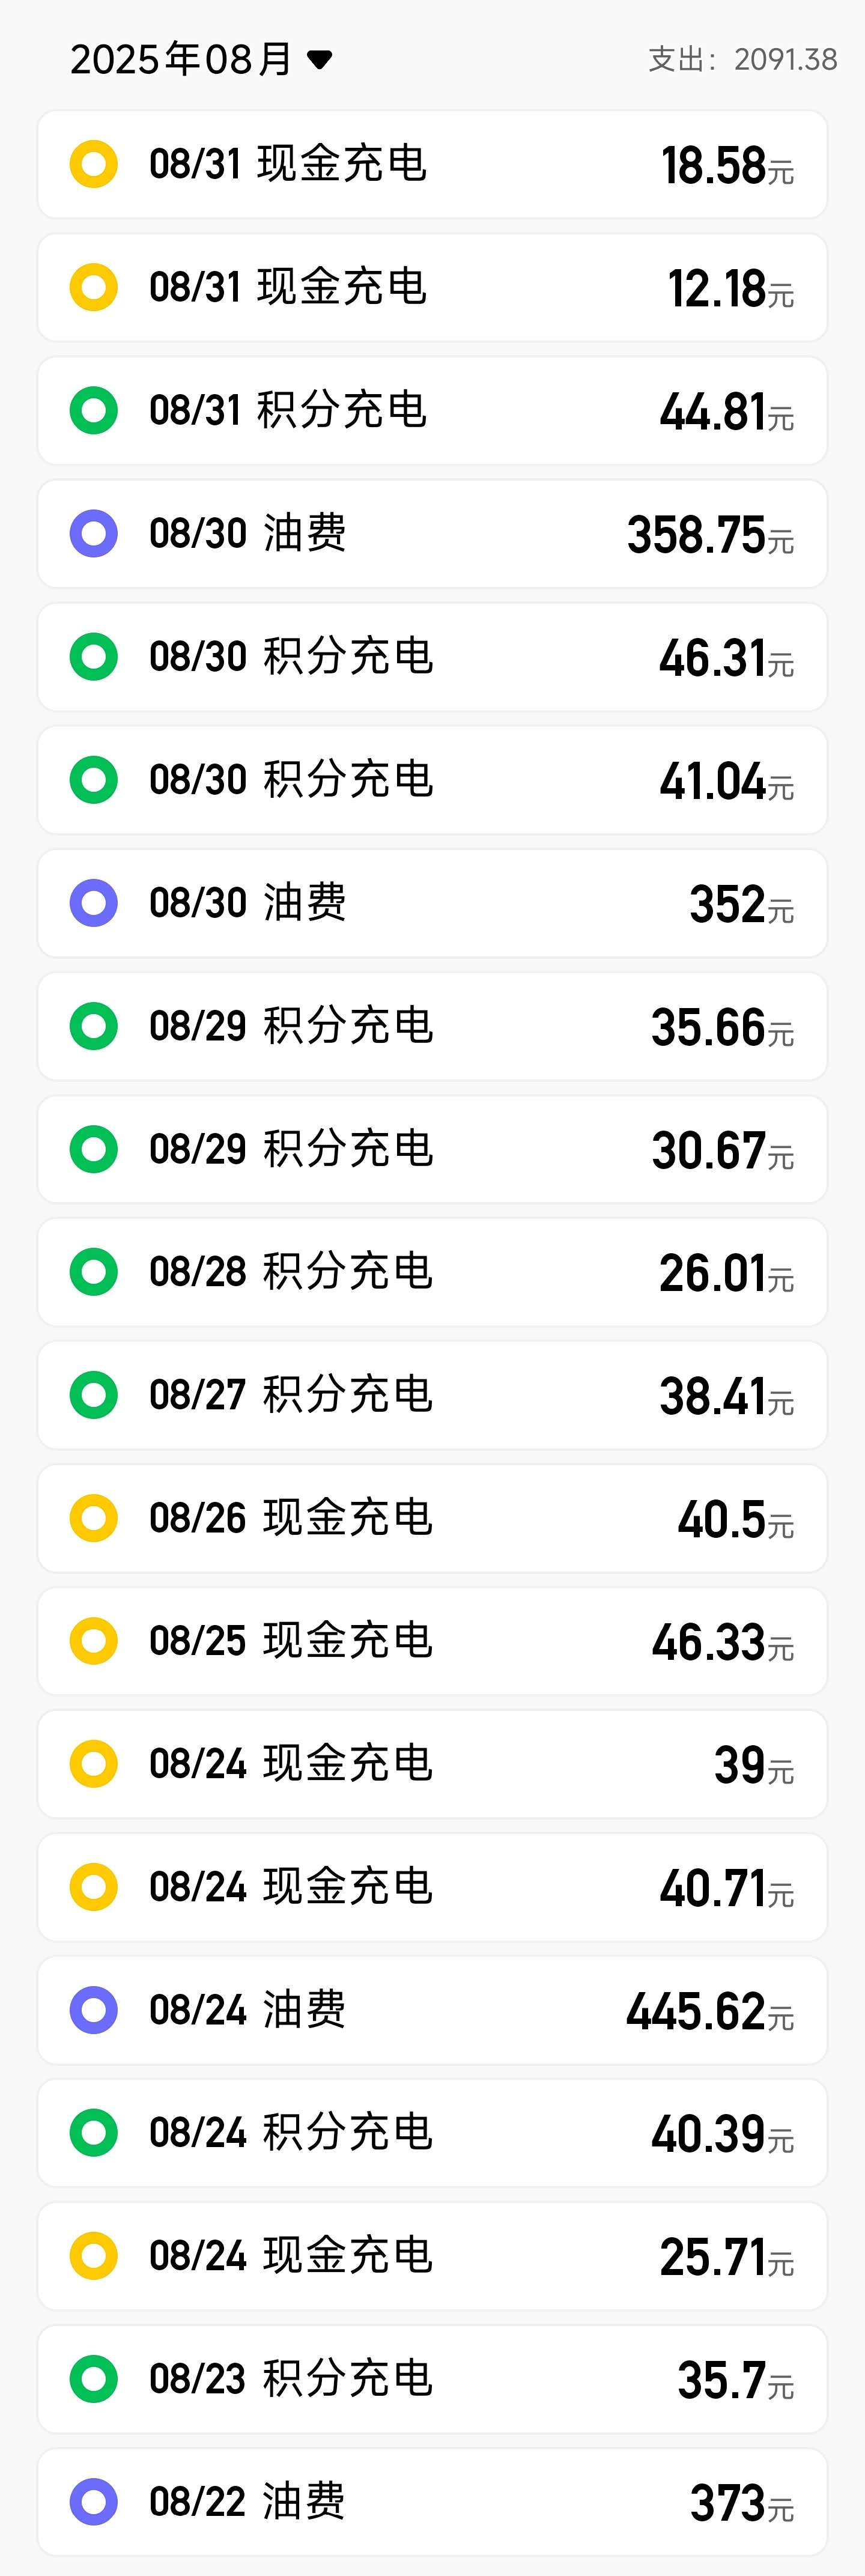Tap the 支出 2091.38 total label
This screenshot has width=865, height=2576.
click(742, 60)
